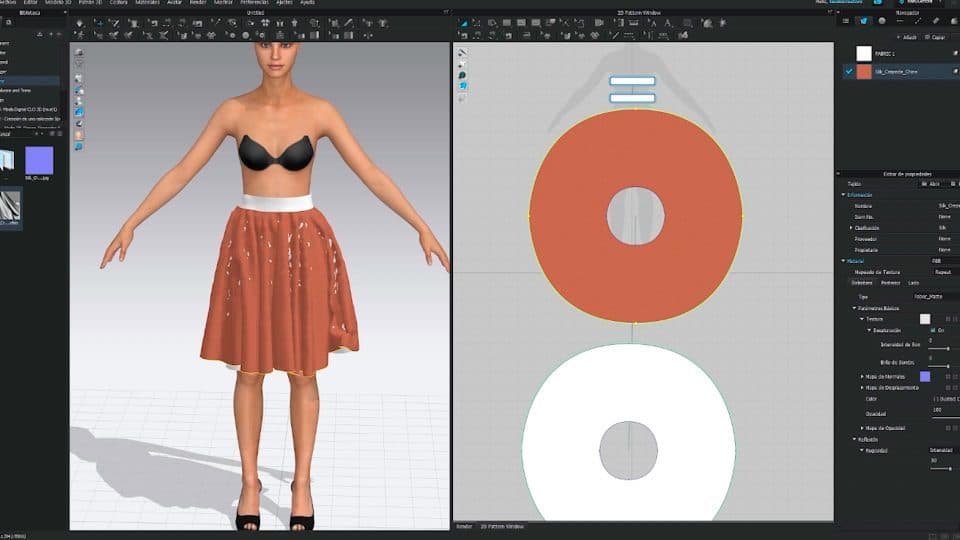Switch to the Posterior material tab
The image size is (960, 540).
(x=890, y=283)
